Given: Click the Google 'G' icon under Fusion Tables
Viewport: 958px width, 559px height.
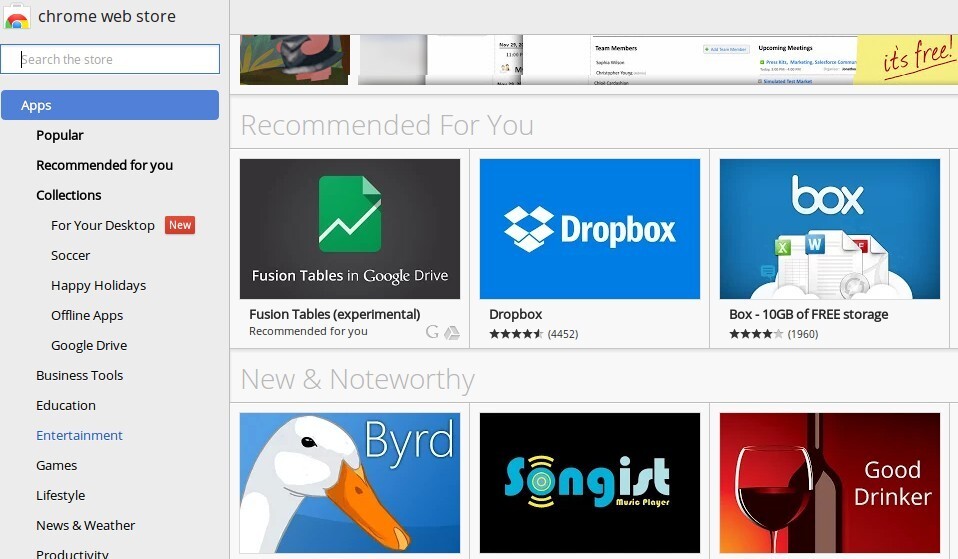Looking at the screenshot, I should (x=432, y=332).
